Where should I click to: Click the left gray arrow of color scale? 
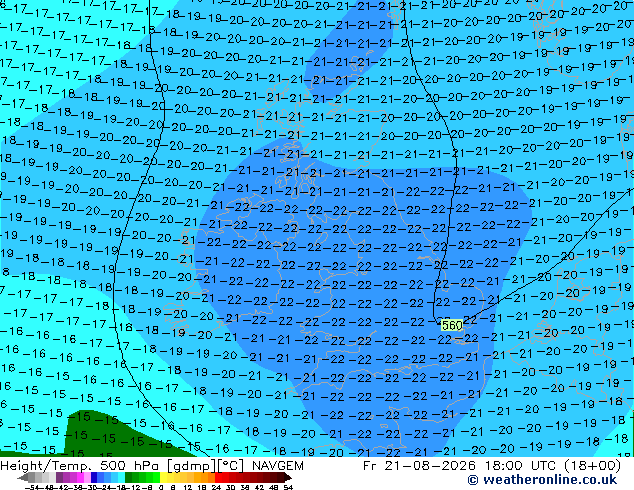[x=23, y=478]
